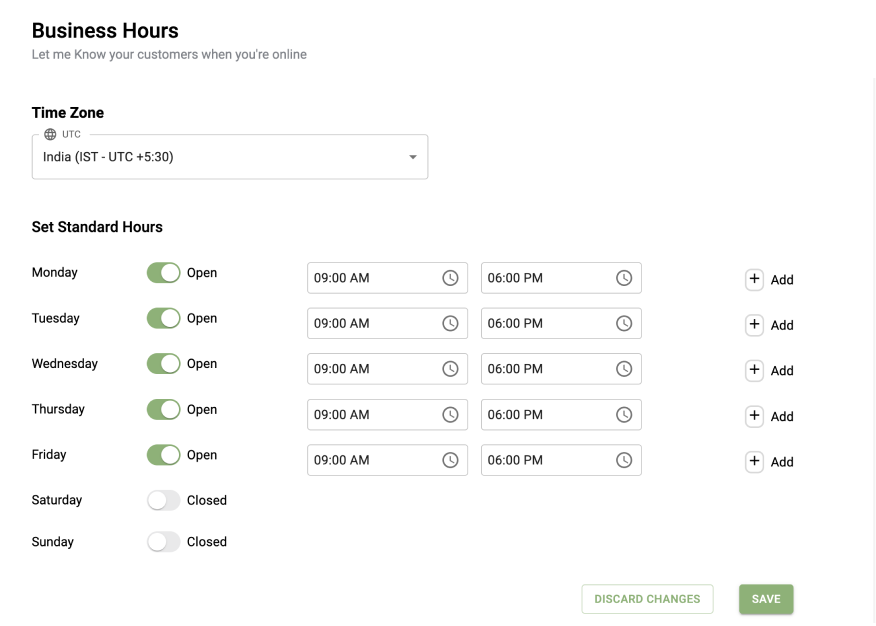
Task: Click clock icon in Friday 06:00 PM field
Action: [624, 460]
